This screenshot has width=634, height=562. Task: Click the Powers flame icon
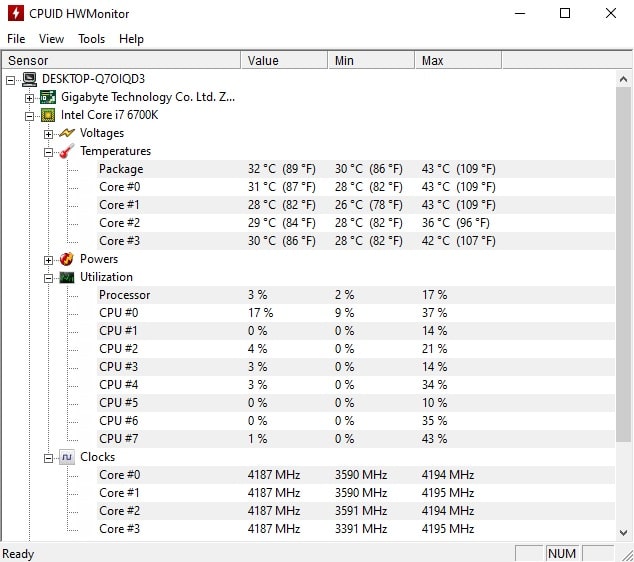pyautogui.click(x=67, y=259)
